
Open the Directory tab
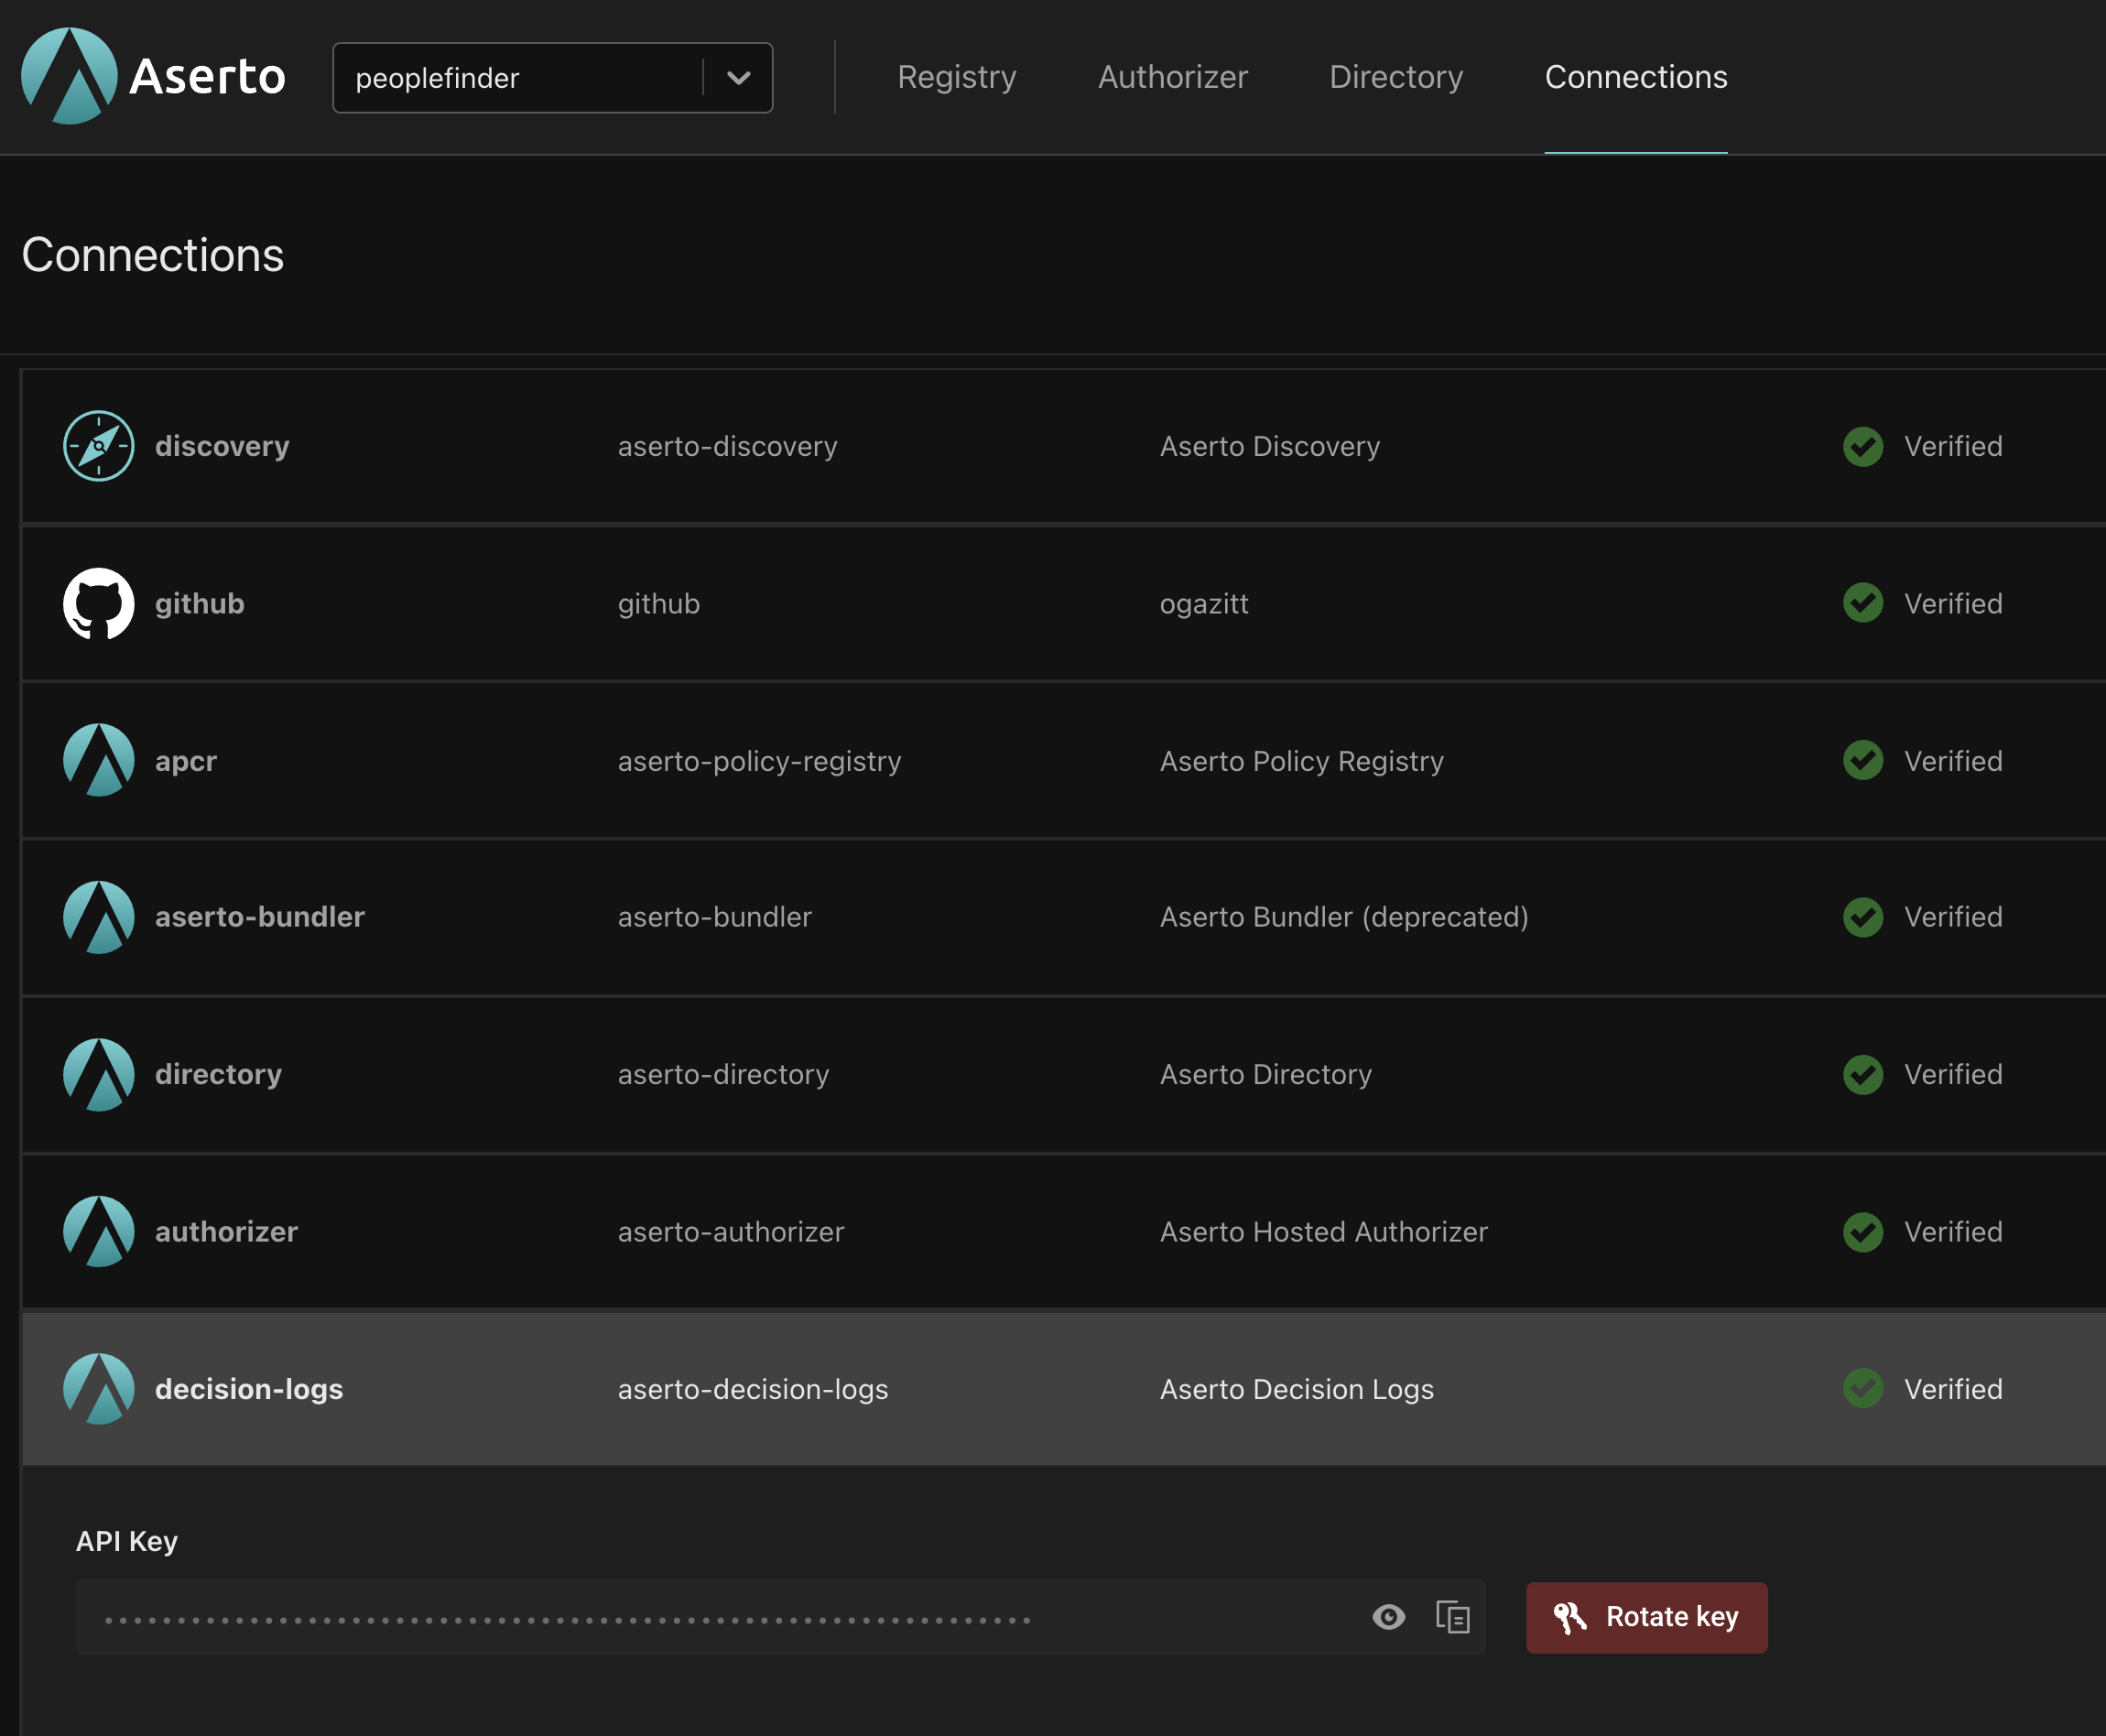pyautogui.click(x=1395, y=77)
